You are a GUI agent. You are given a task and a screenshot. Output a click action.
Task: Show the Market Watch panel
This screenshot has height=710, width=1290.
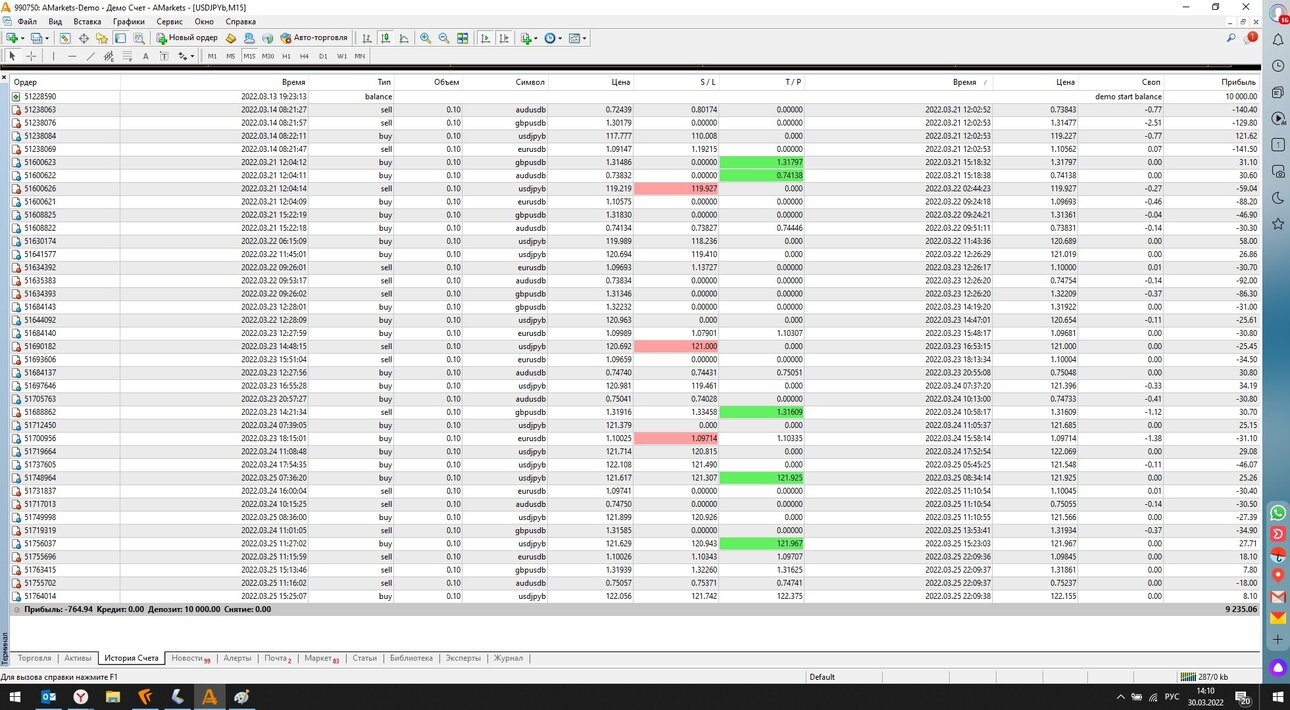tap(65, 38)
